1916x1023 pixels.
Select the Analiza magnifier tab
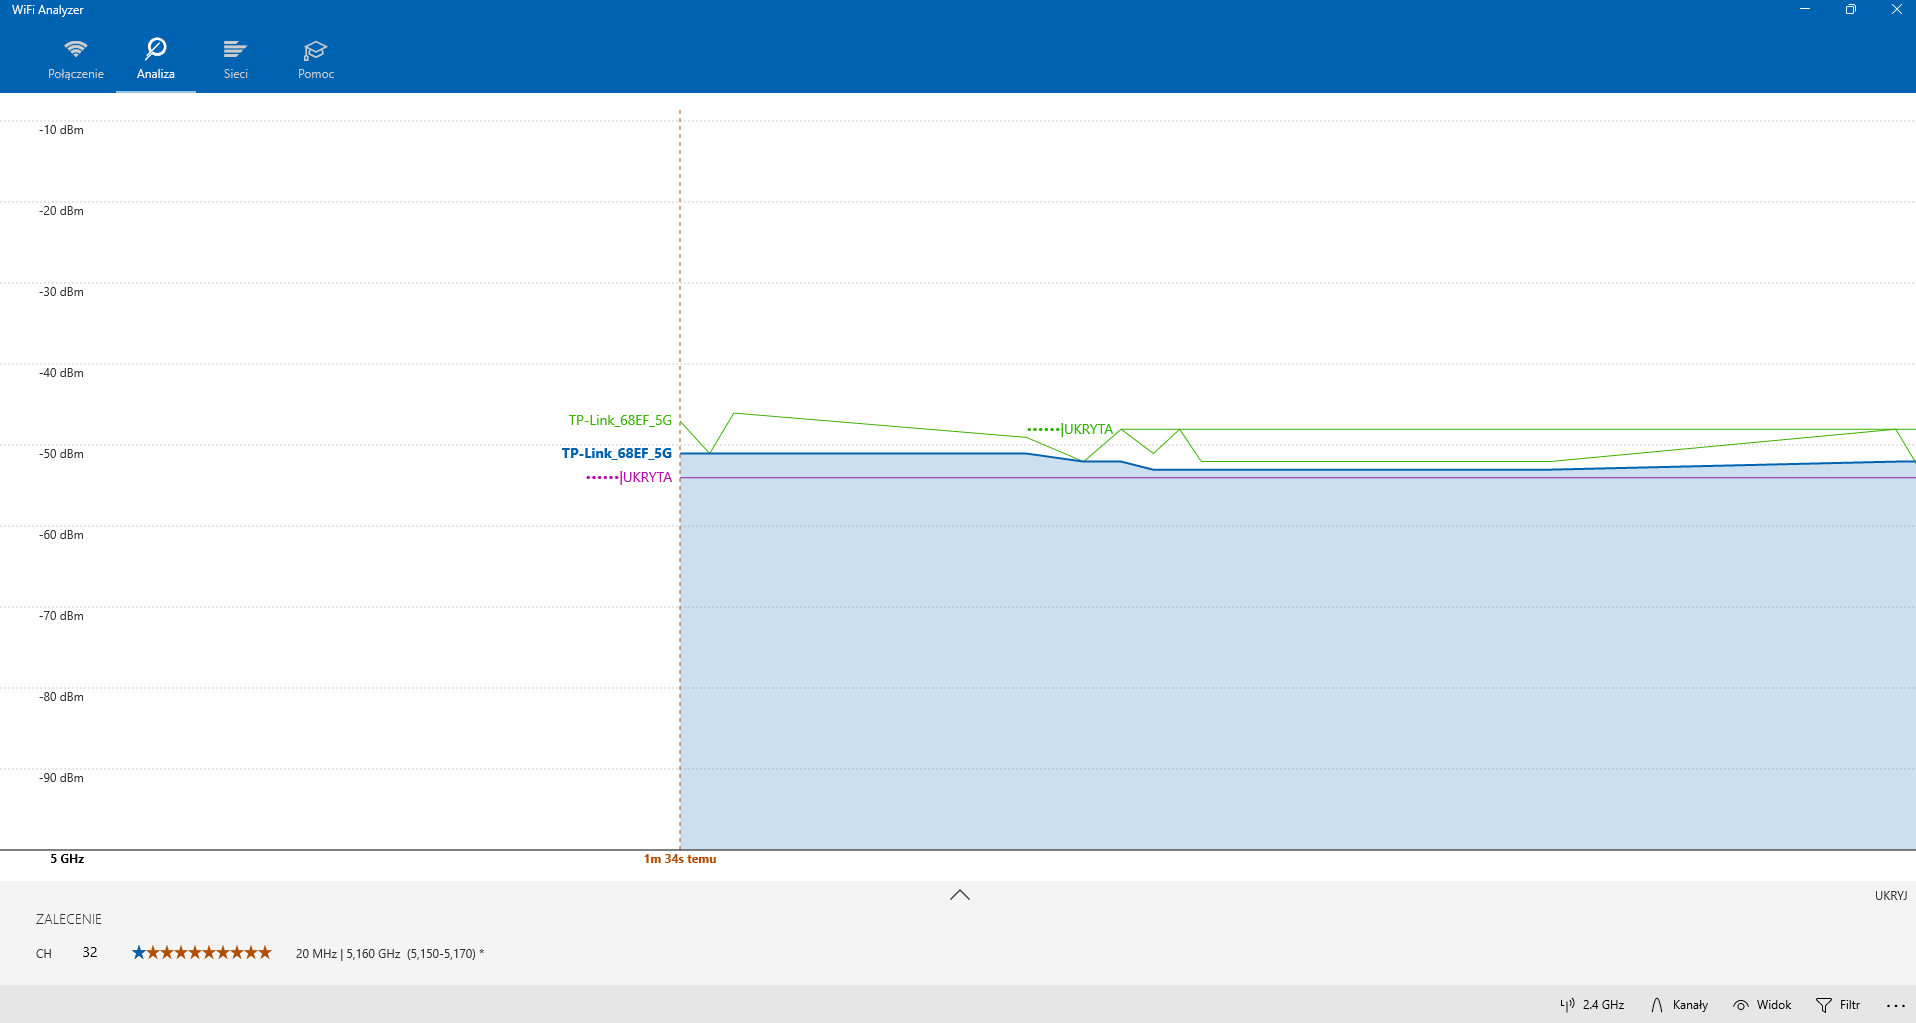tap(156, 60)
